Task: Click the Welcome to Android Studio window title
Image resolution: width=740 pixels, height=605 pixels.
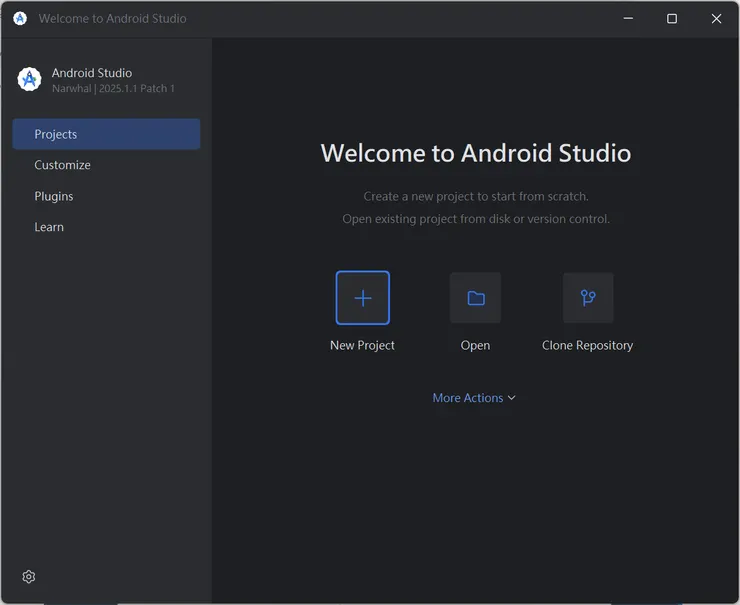Action: click(112, 18)
